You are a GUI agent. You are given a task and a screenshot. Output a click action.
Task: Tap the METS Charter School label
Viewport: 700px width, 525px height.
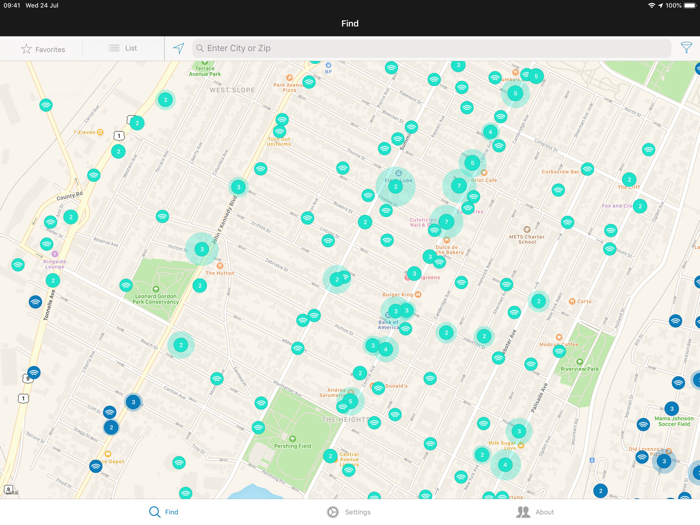point(527,239)
